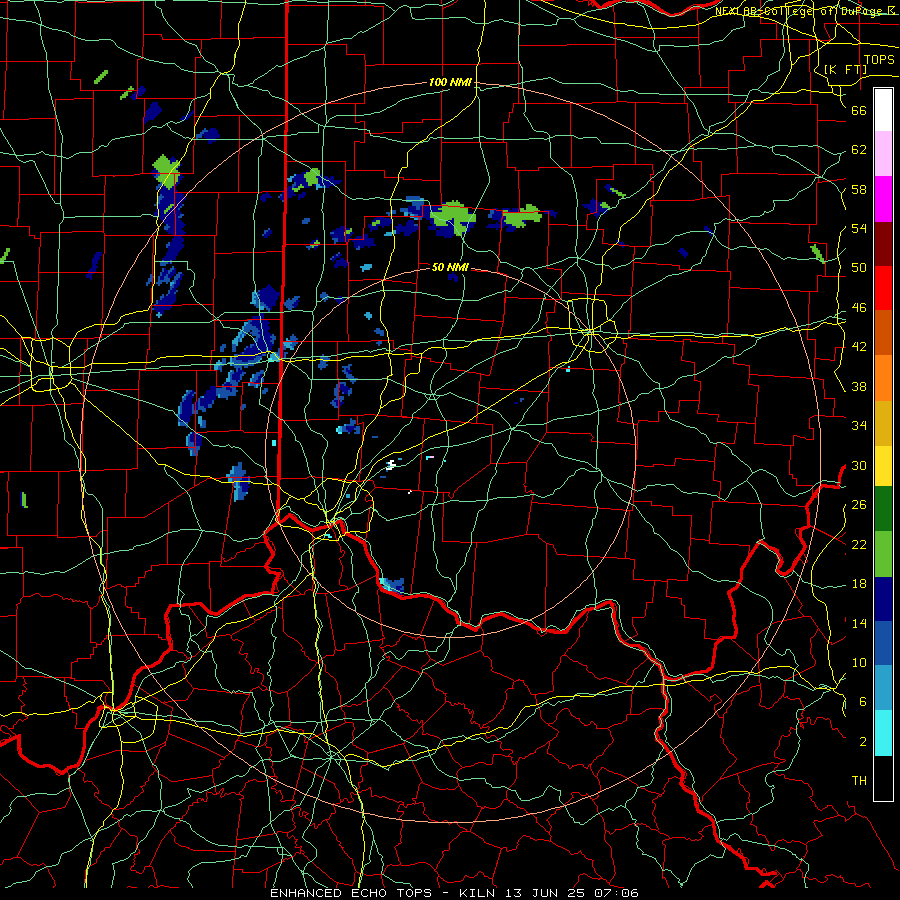Click the black TH band in legend

tap(883, 778)
